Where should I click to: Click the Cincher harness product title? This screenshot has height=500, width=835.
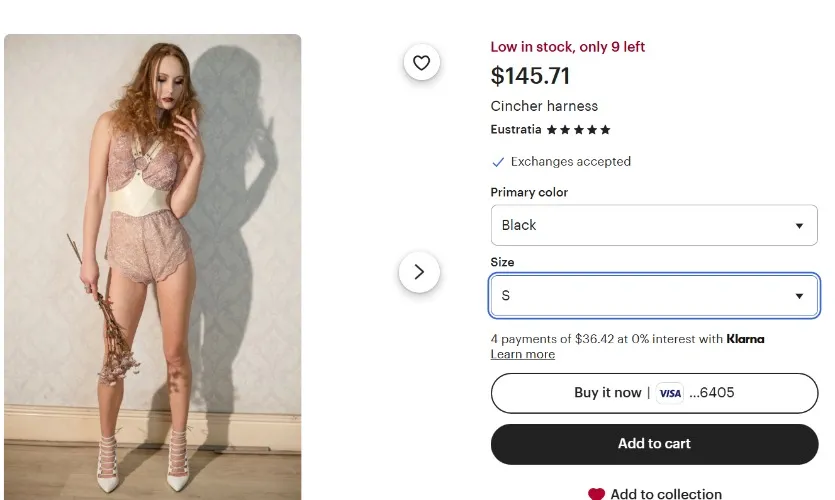tap(544, 106)
